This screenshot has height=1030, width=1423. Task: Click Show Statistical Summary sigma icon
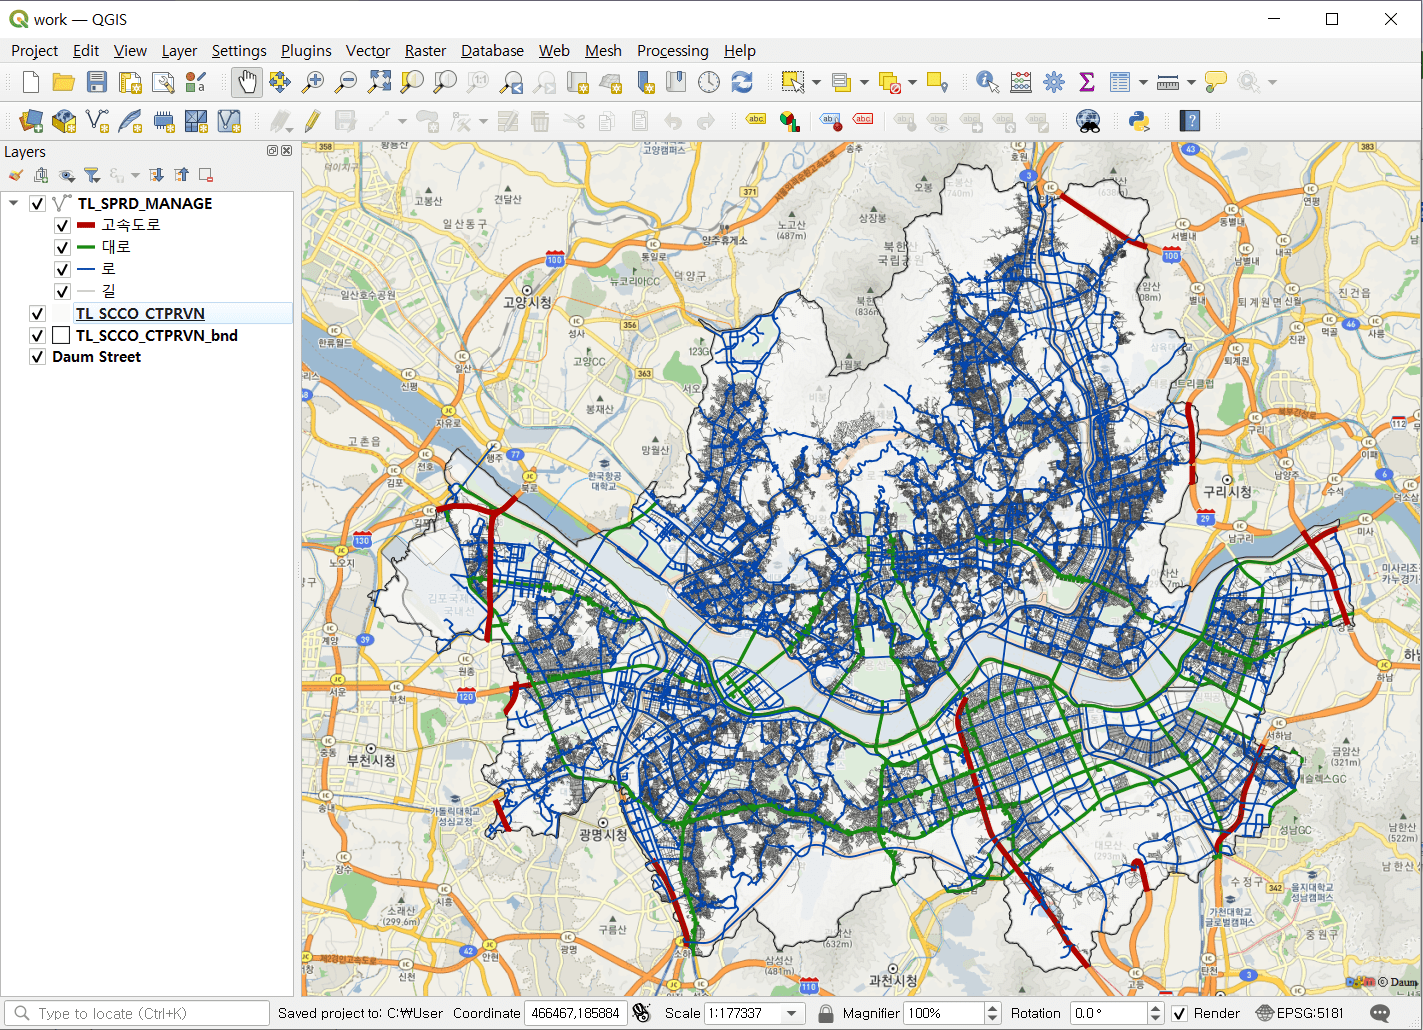(x=1087, y=82)
